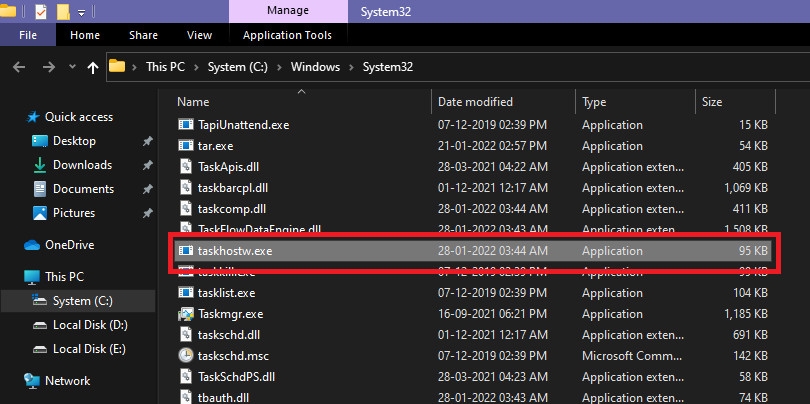This screenshot has width=810, height=404.
Task: Open the Application Tools tab
Action: pyautogui.click(x=287, y=35)
